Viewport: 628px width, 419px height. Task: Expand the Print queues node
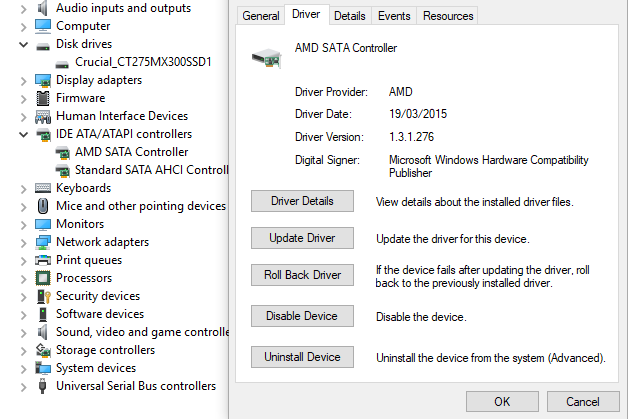(24, 261)
